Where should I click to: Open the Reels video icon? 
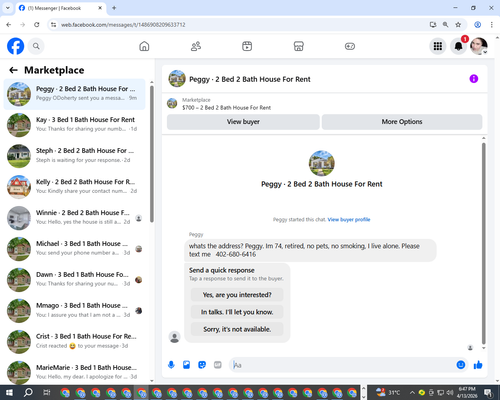pyautogui.click(x=247, y=46)
